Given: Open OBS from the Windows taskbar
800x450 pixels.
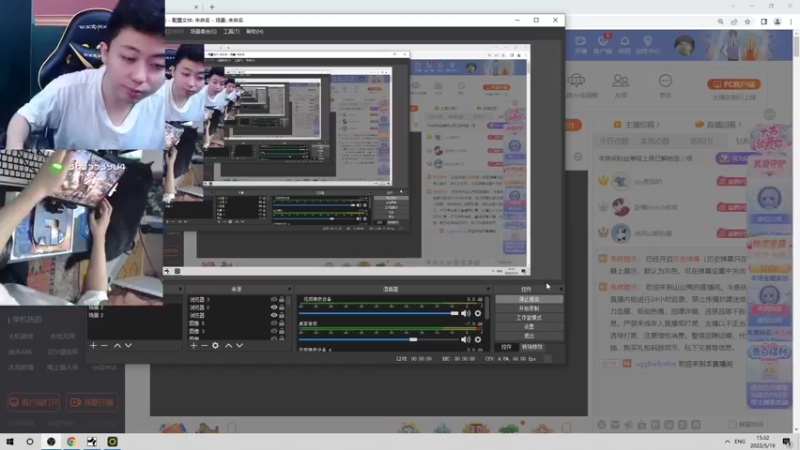Looking at the screenshot, I should point(51,441).
